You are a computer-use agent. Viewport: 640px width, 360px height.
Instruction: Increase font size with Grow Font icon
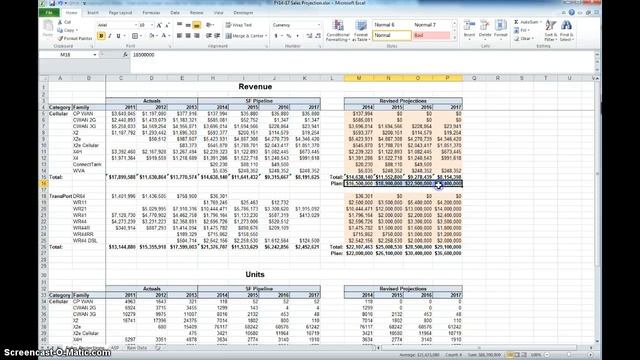point(159,25)
